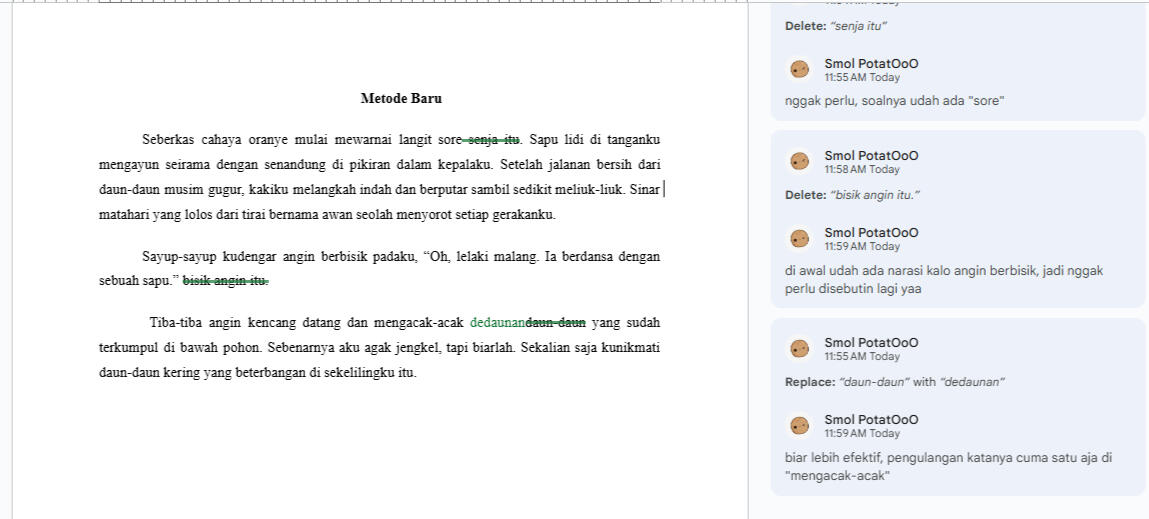Click the "Metode Baru" document title
This screenshot has height=519, width=1149.
point(401,99)
